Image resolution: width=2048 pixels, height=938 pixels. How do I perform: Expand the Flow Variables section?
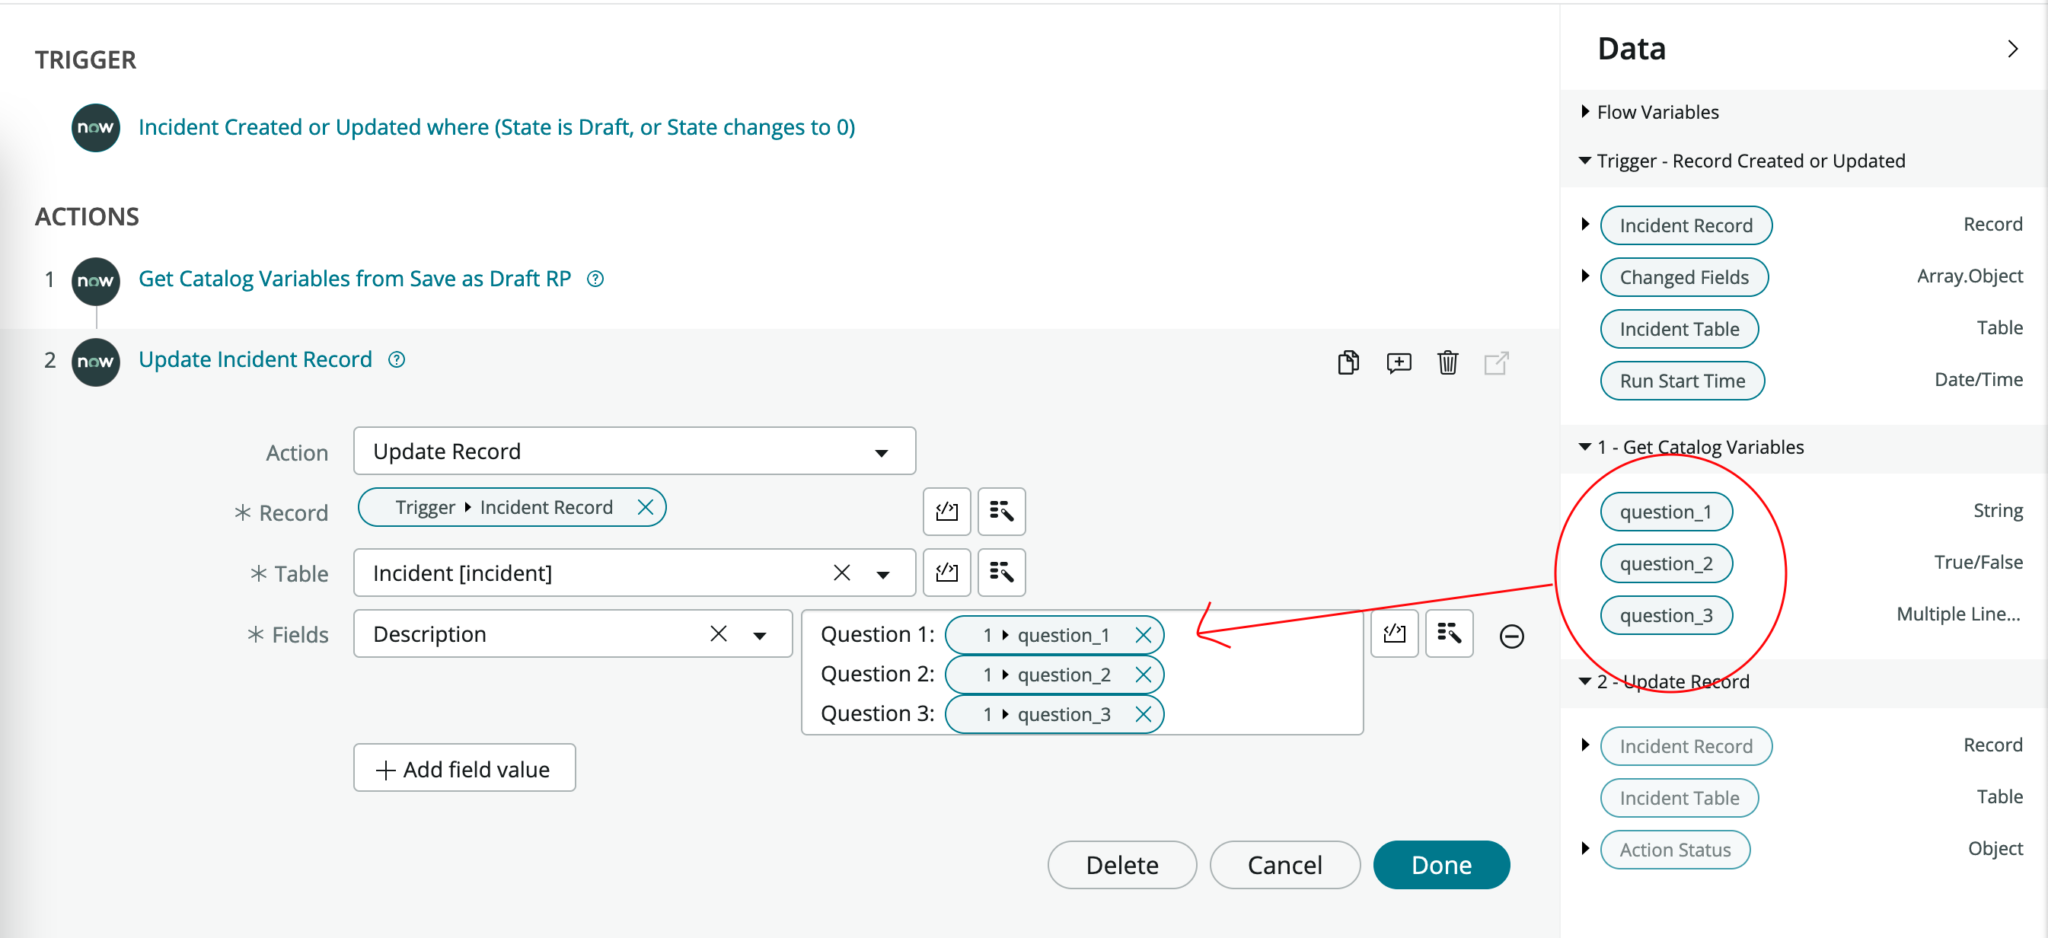click(1585, 111)
